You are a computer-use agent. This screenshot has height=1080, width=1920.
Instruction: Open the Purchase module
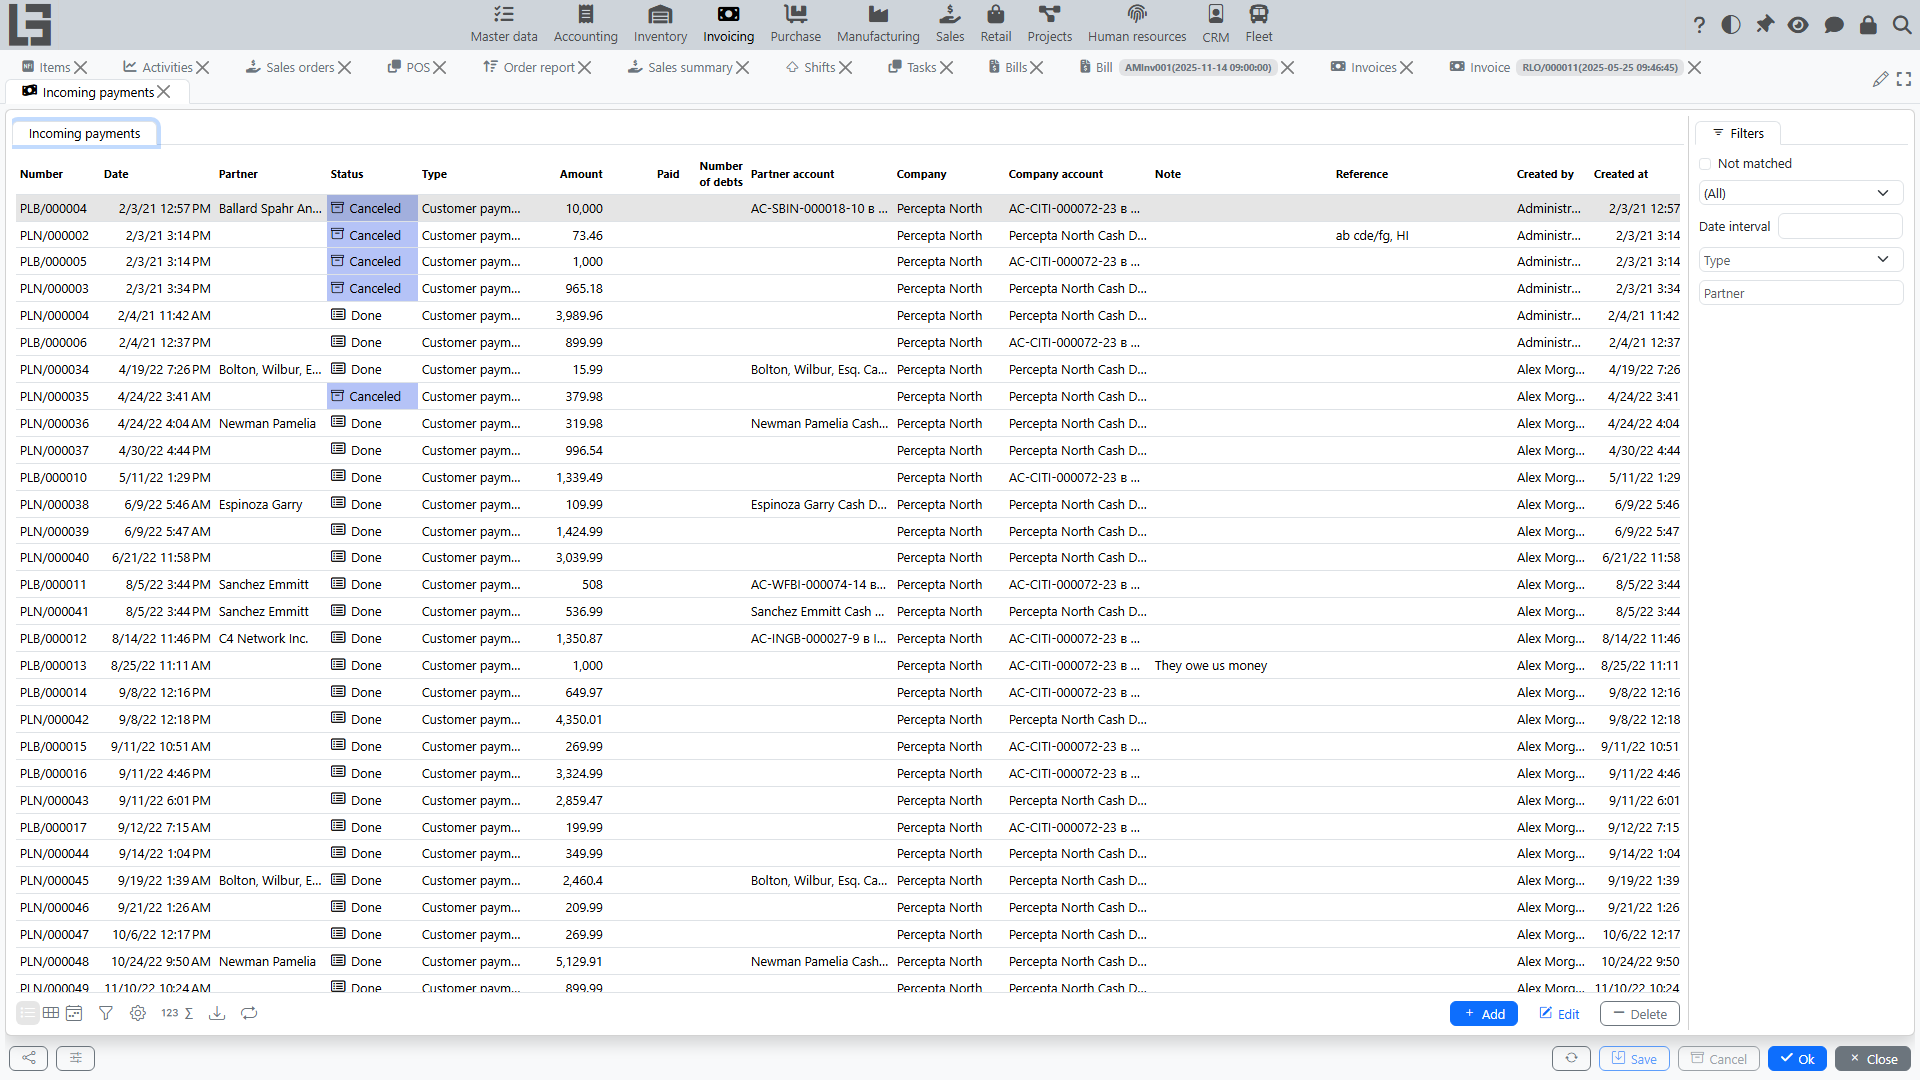click(x=796, y=24)
